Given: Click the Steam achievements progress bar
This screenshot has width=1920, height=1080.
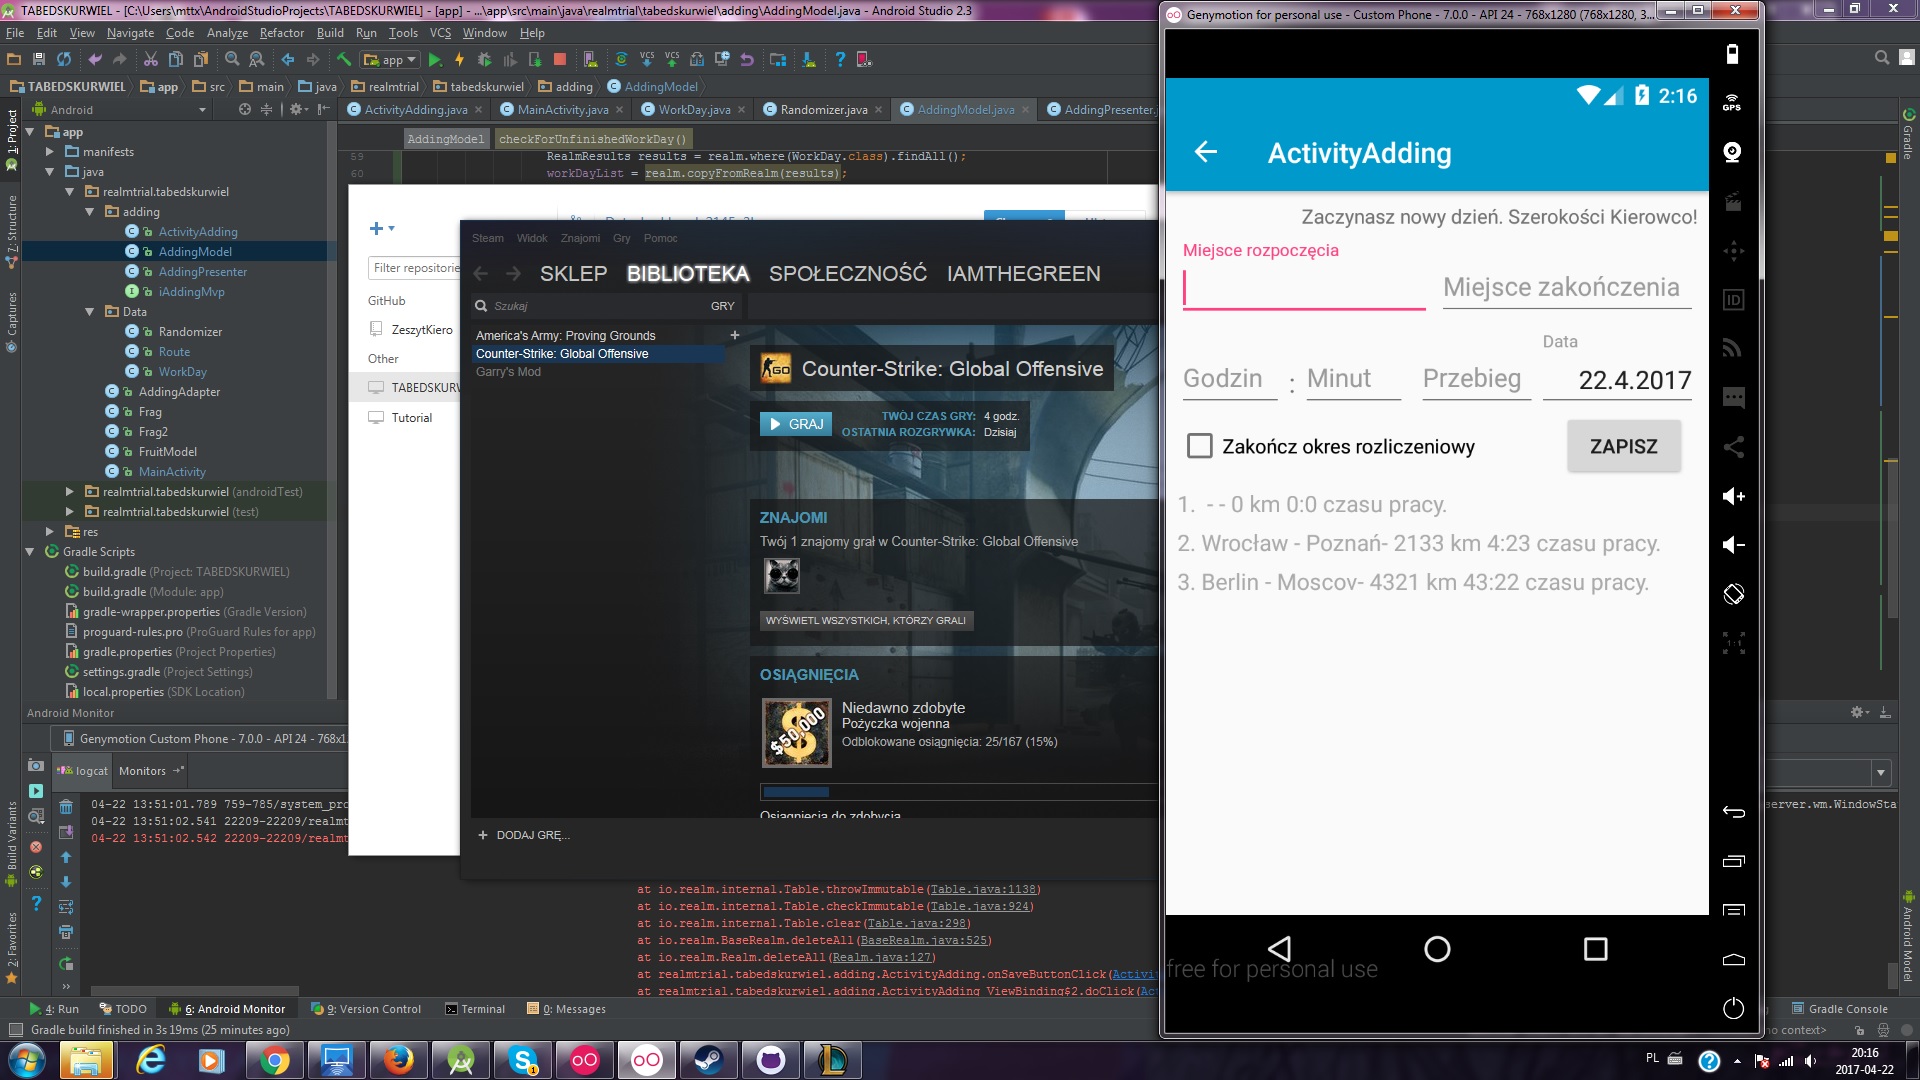Looking at the screenshot, I should point(958,792).
